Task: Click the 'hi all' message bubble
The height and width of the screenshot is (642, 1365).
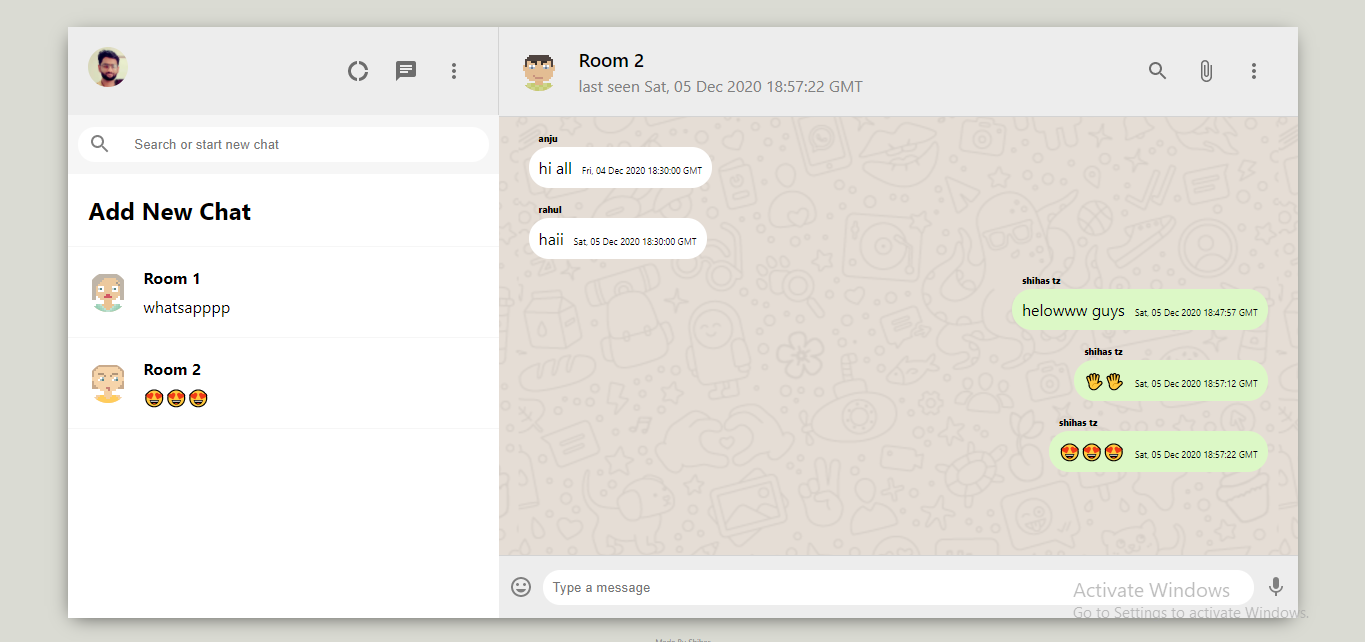Action: point(620,168)
